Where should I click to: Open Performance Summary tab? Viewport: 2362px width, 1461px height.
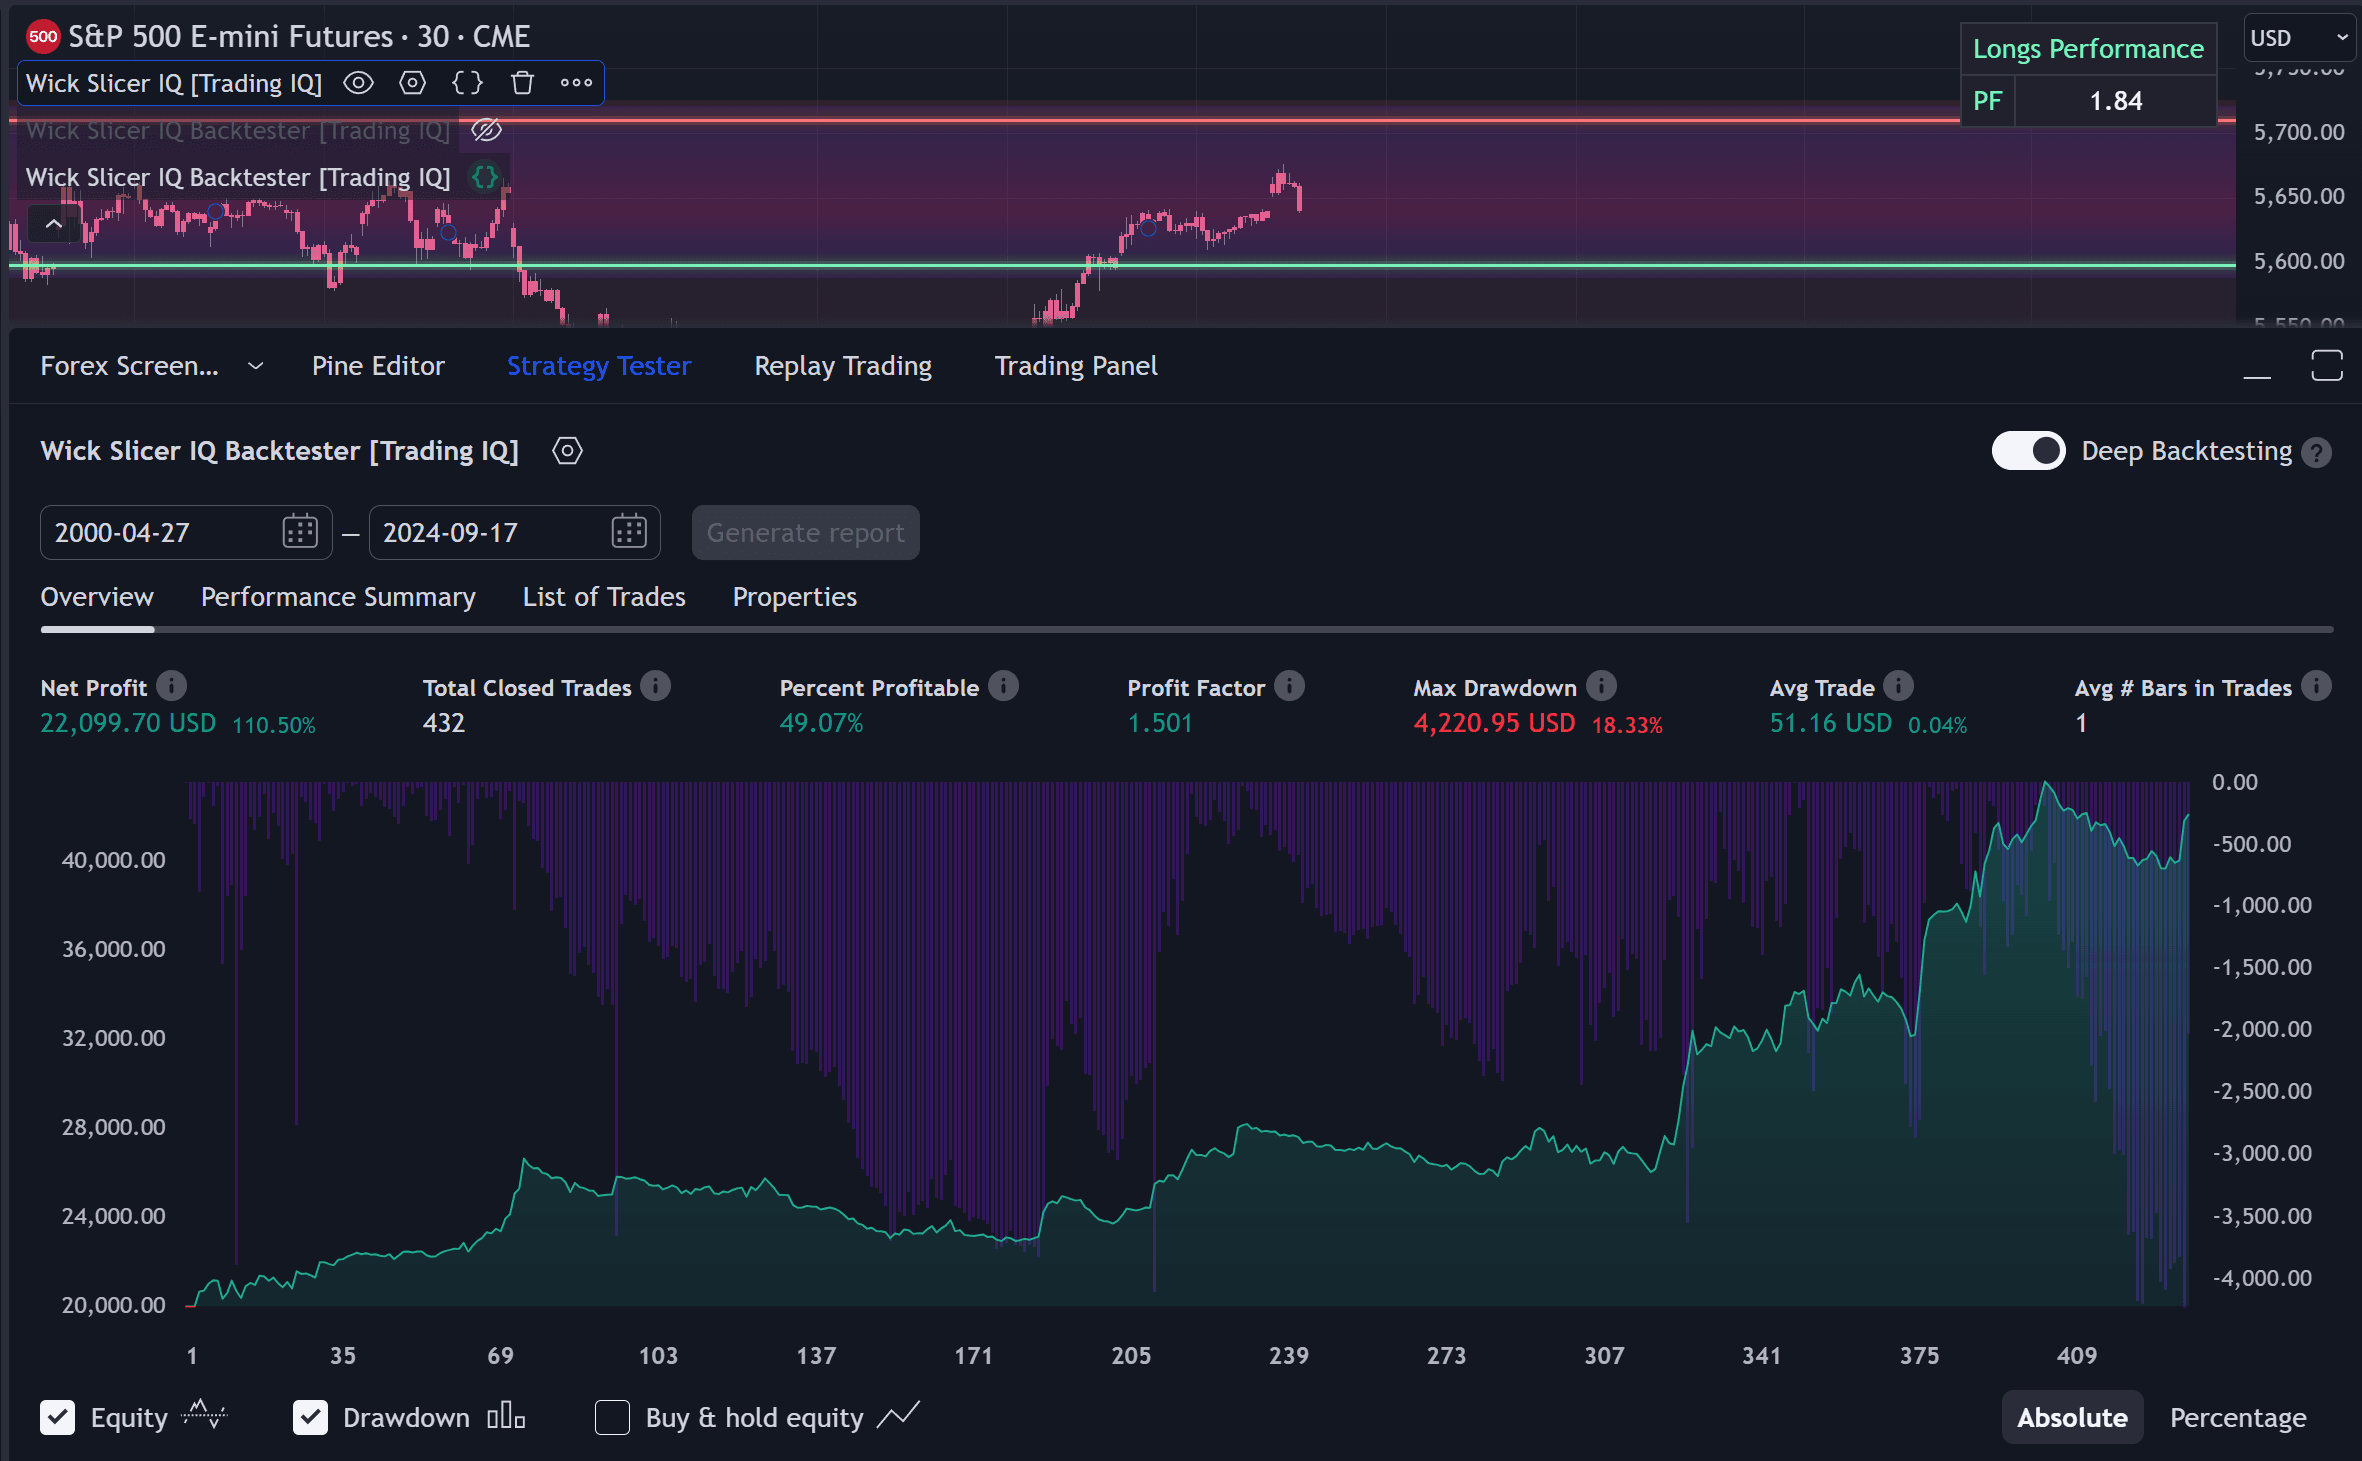[338, 597]
